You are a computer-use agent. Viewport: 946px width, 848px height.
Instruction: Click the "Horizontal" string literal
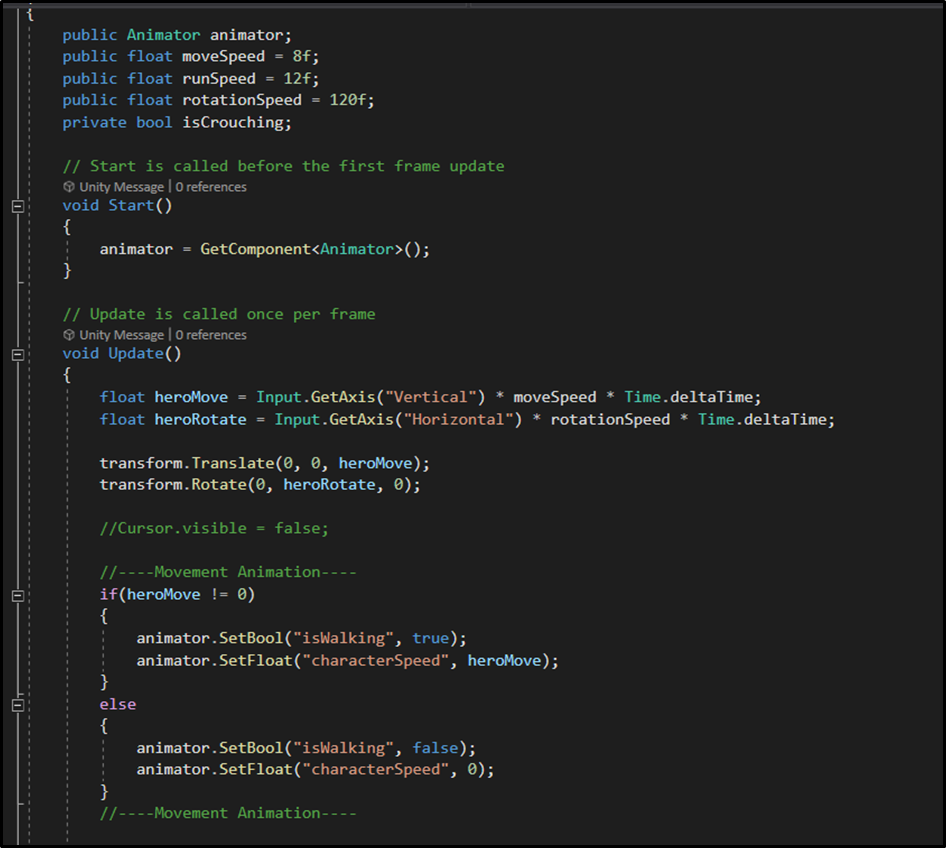pos(459,419)
